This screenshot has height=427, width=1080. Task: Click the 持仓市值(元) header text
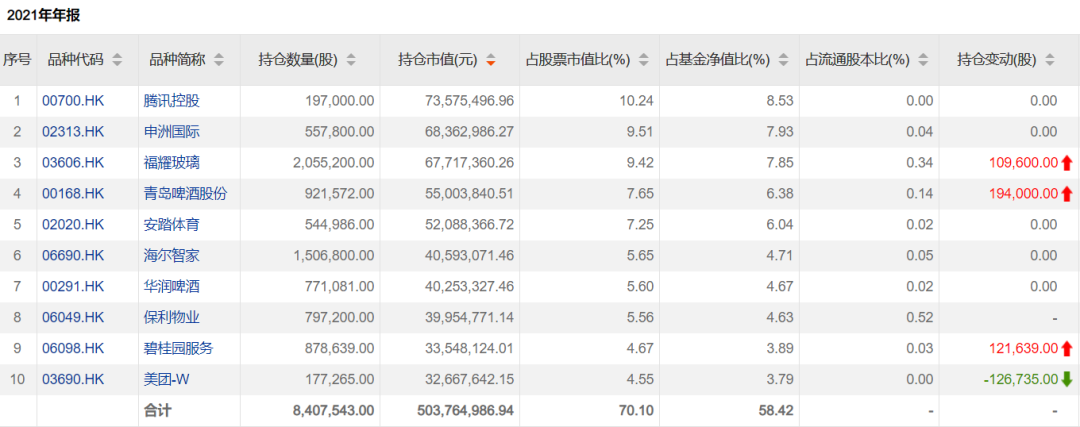(x=438, y=60)
